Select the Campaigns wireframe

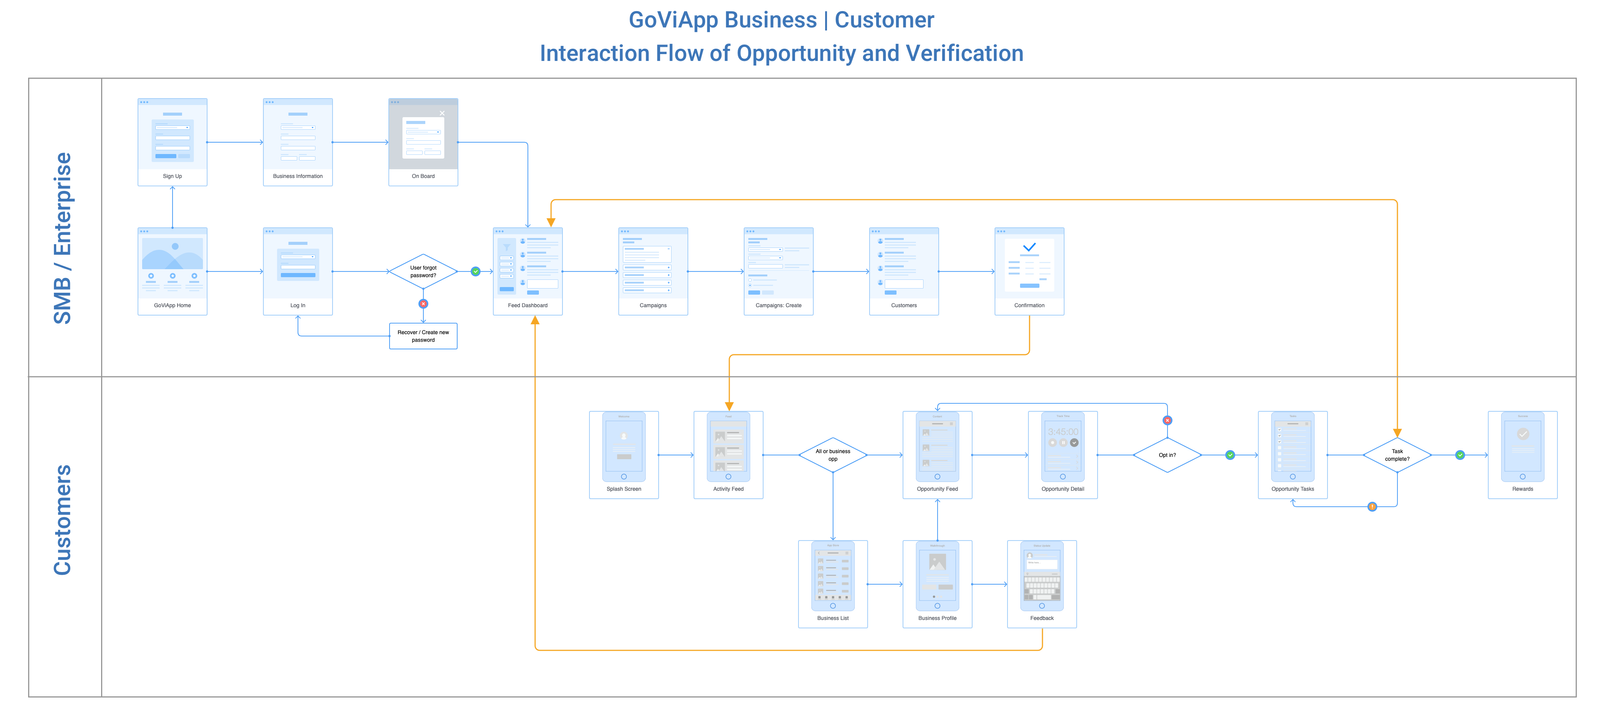click(x=653, y=271)
